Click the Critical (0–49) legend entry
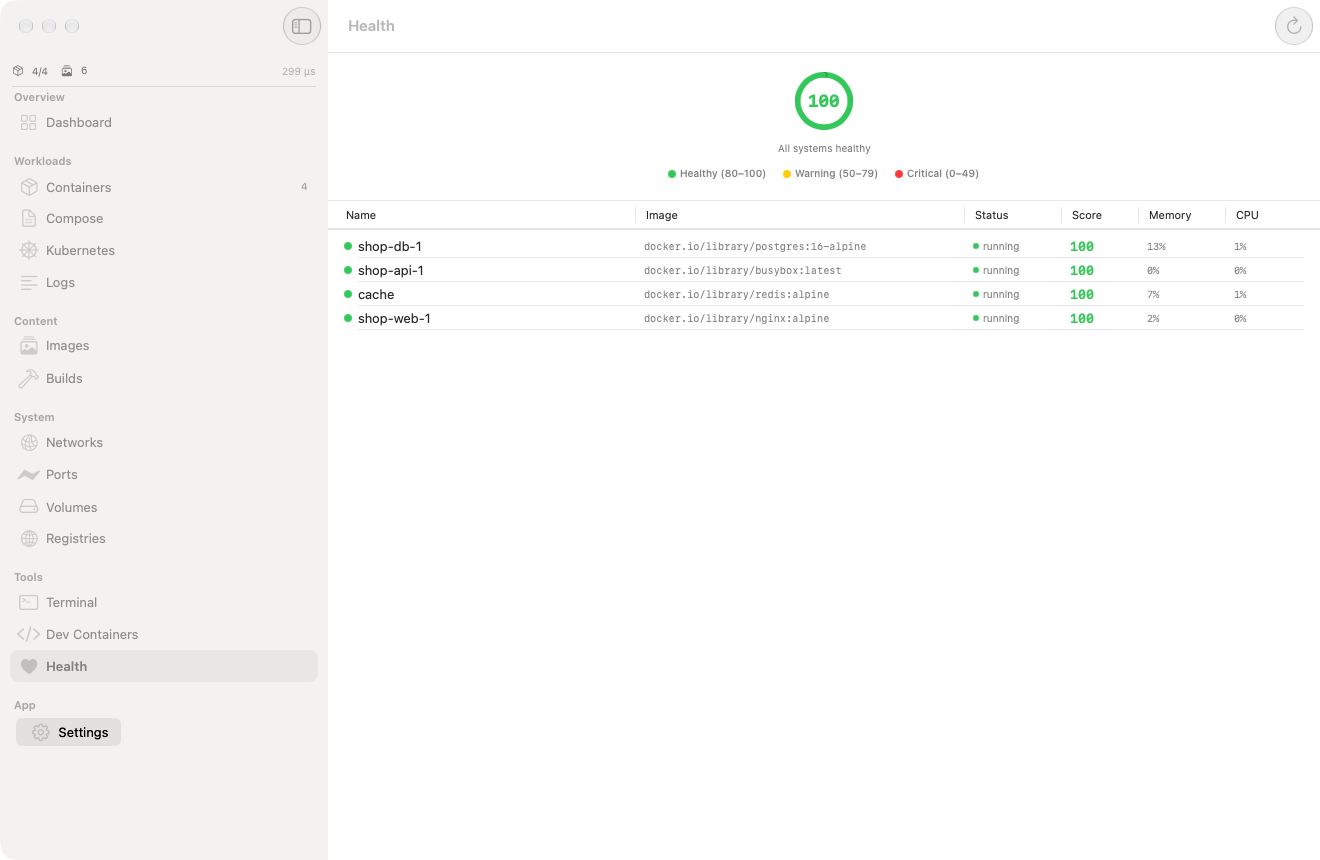 point(937,174)
